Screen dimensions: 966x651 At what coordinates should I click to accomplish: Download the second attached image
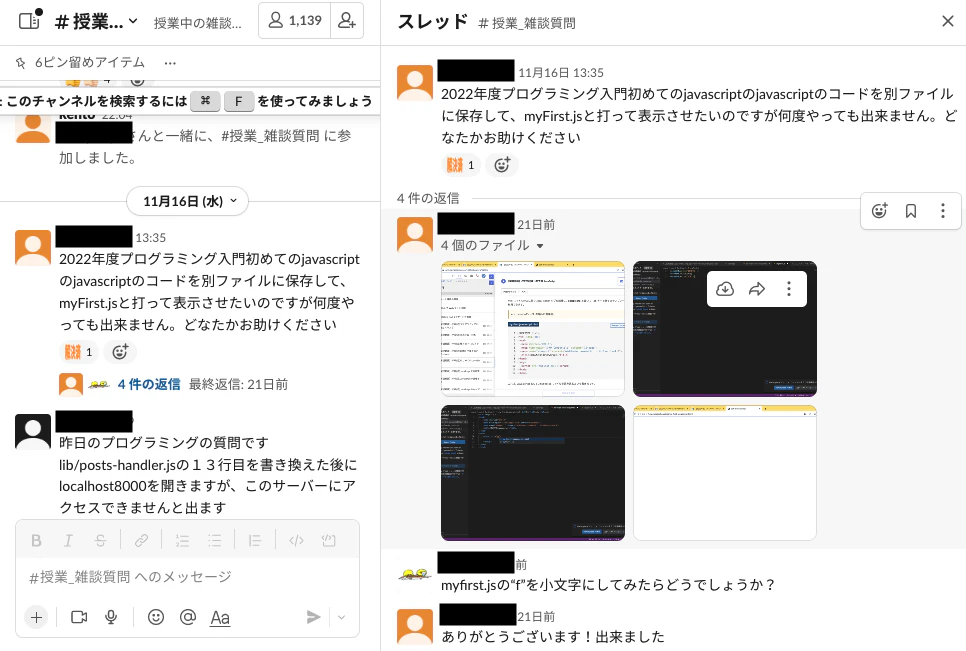725,289
